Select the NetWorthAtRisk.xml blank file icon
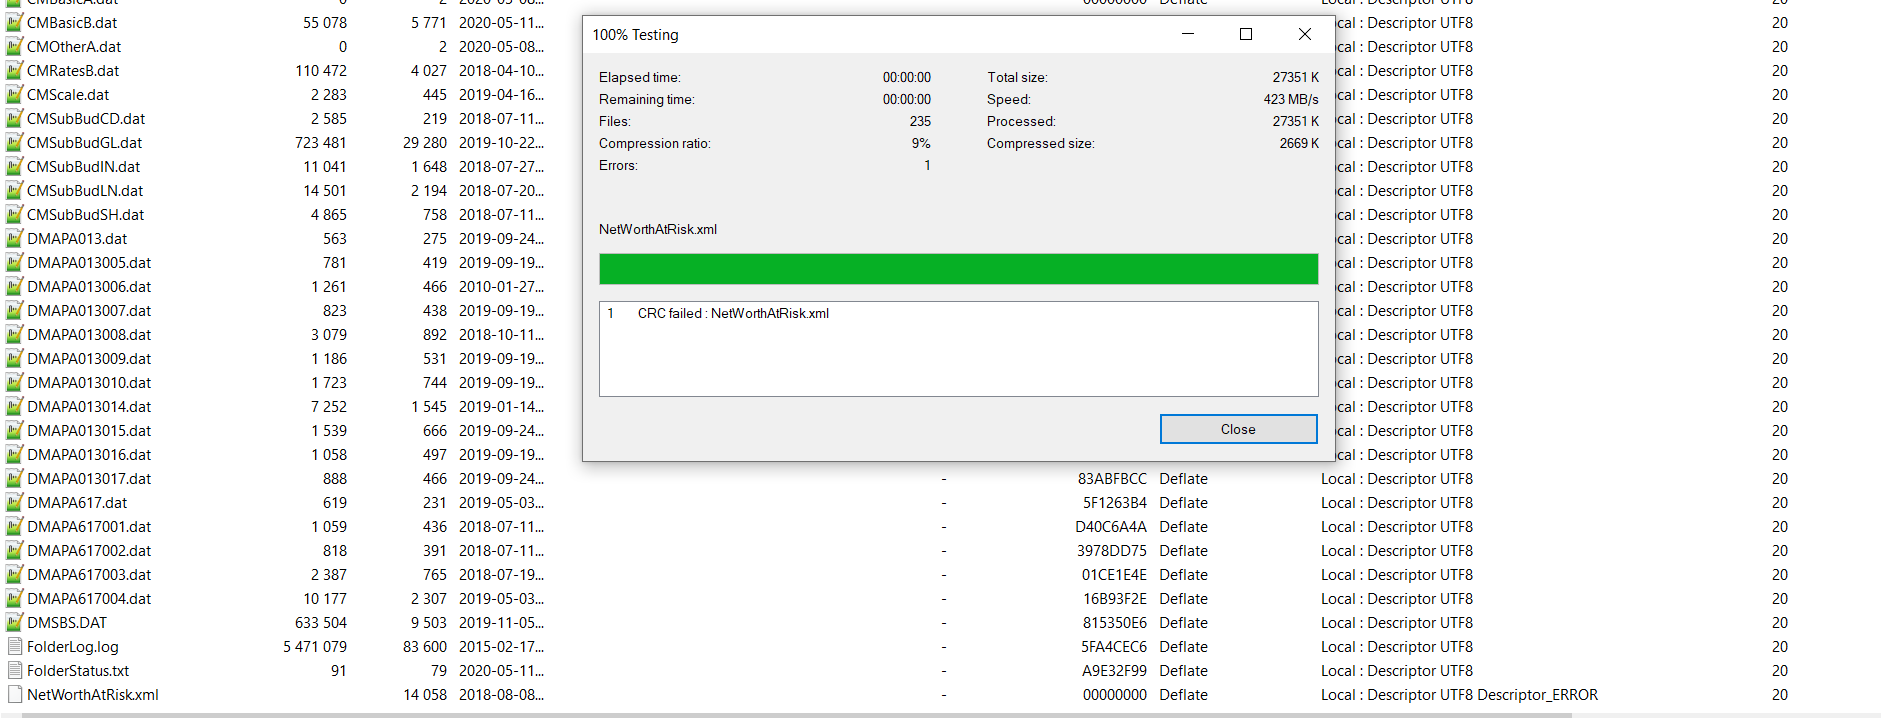 coord(15,695)
